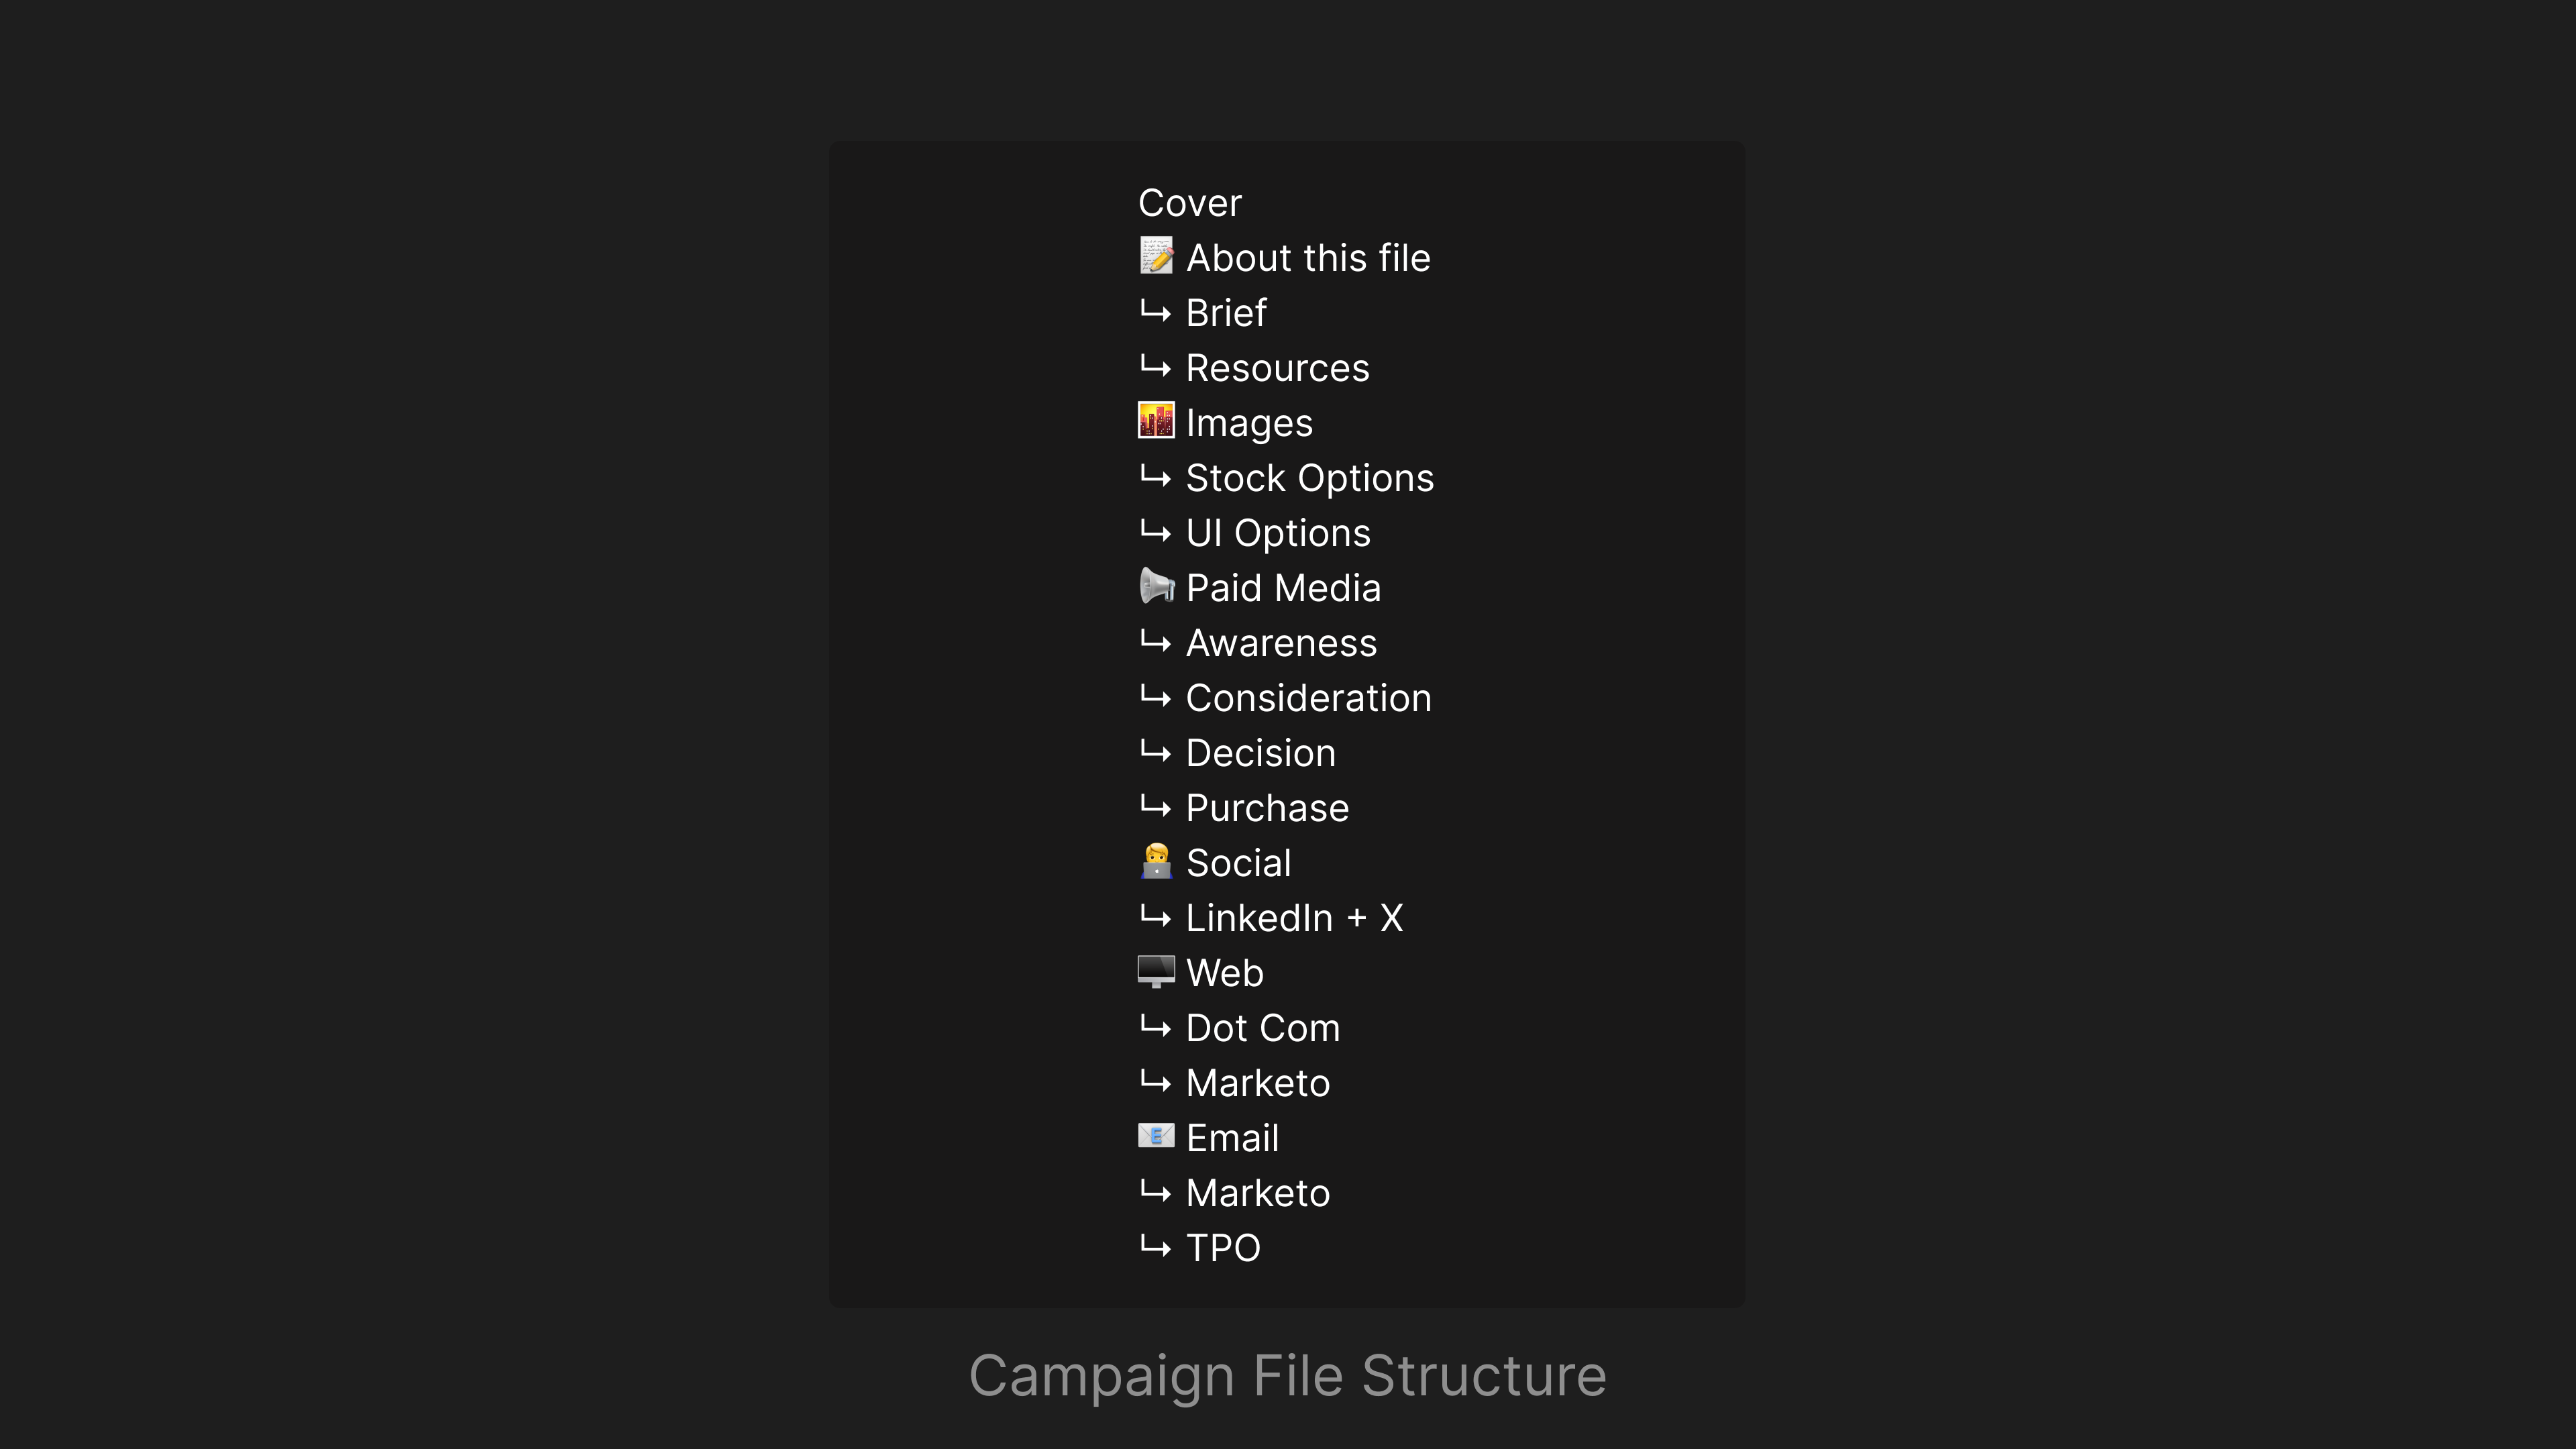
Task: Click the arrow icon before TPO
Action: (1156, 1248)
